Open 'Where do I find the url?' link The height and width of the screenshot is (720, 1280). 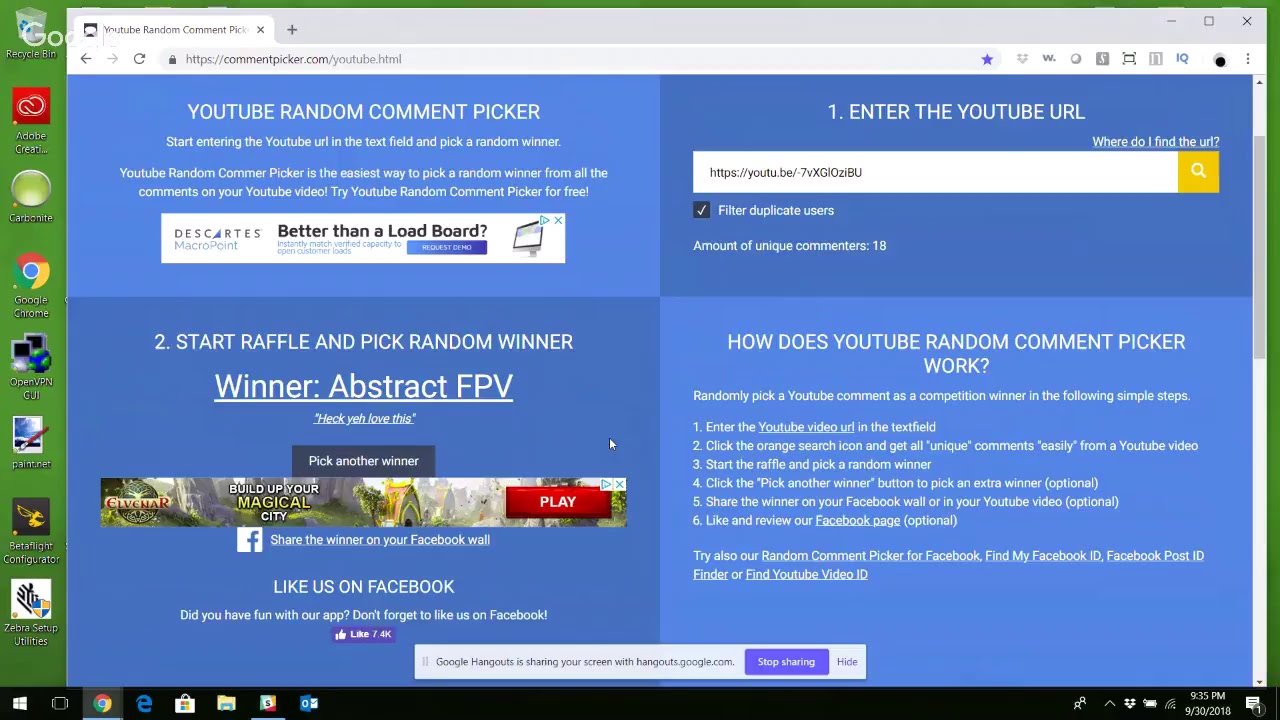(1155, 142)
